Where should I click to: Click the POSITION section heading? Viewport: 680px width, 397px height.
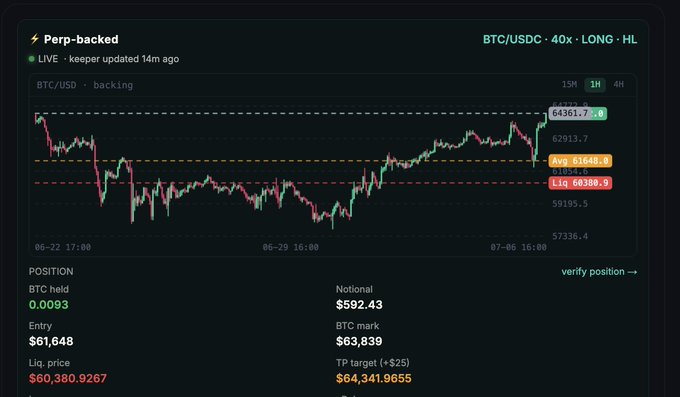coord(51,272)
